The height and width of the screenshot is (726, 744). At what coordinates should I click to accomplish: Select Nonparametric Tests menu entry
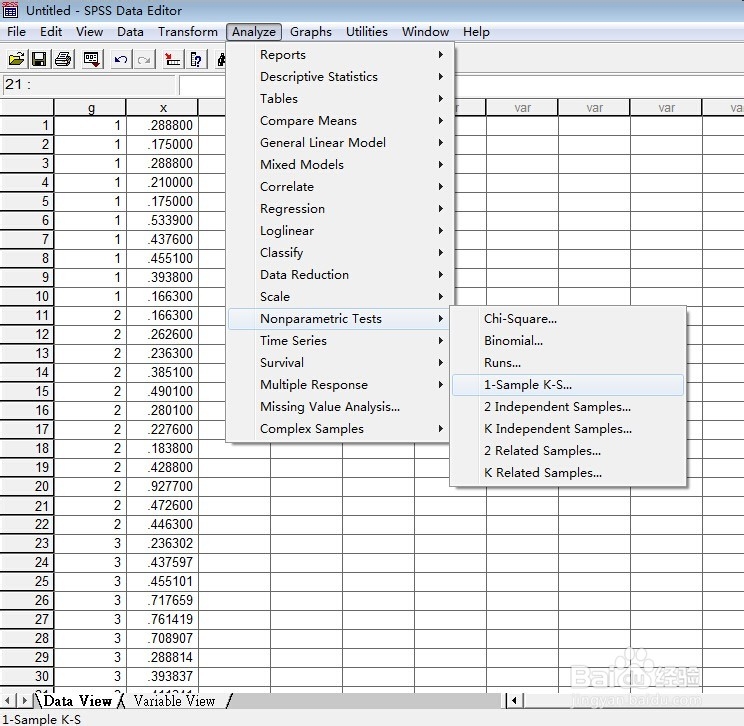click(x=339, y=318)
